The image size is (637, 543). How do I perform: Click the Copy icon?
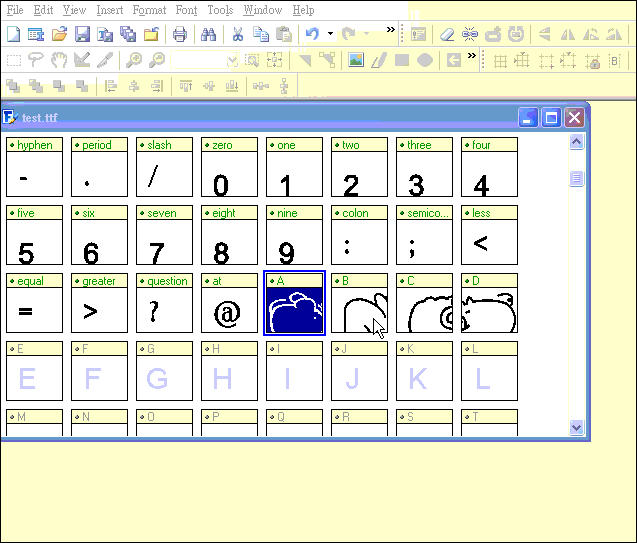click(261, 35)
